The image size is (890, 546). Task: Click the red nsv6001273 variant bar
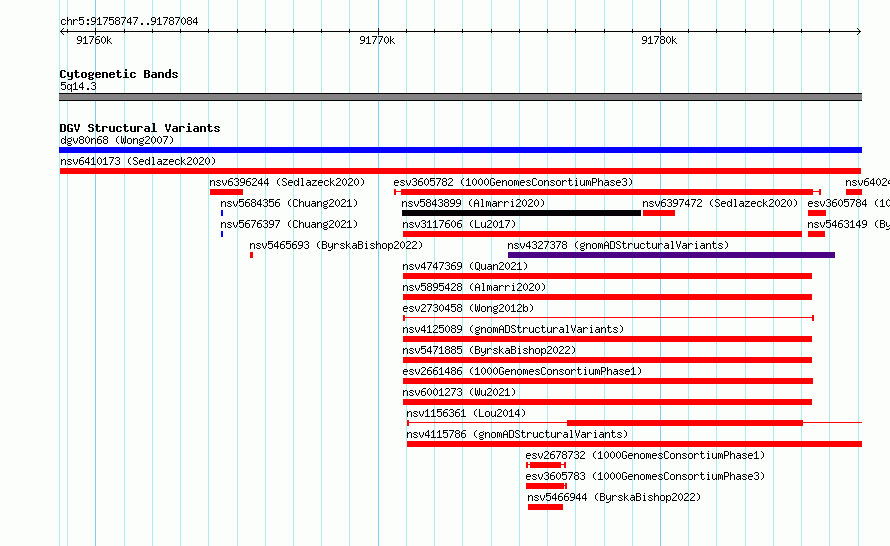tap(607, 402)
